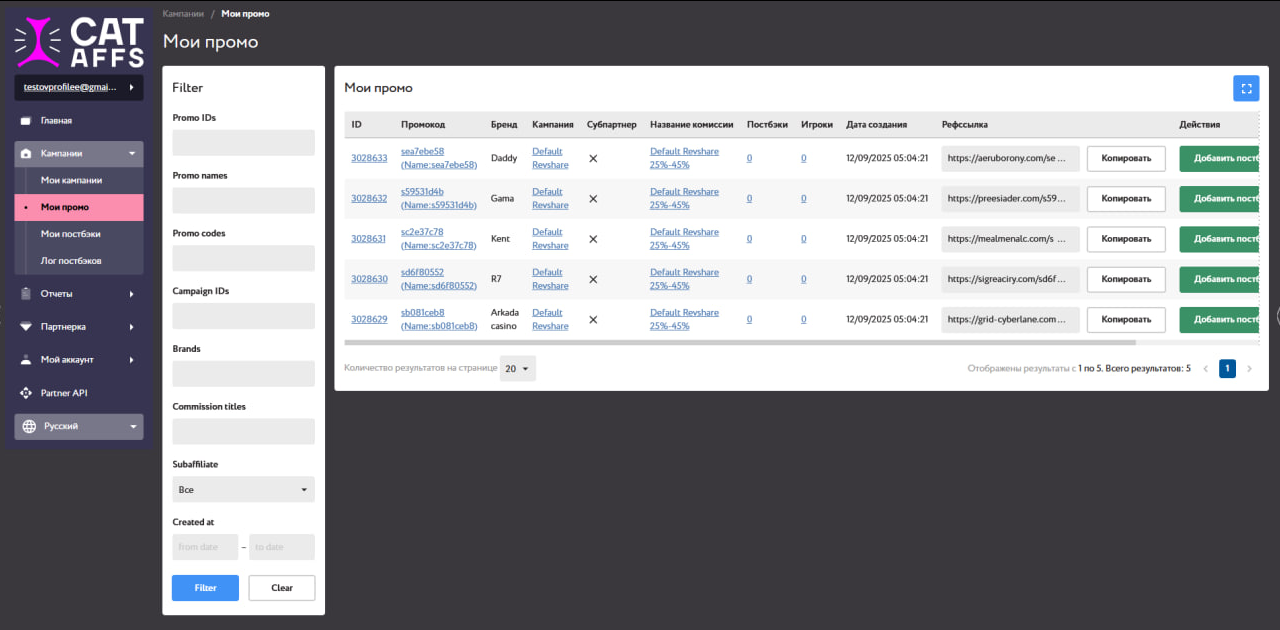Click the Мой аккаунт user icon
This screenshot has width=1280, height=630.
point(26,360)
